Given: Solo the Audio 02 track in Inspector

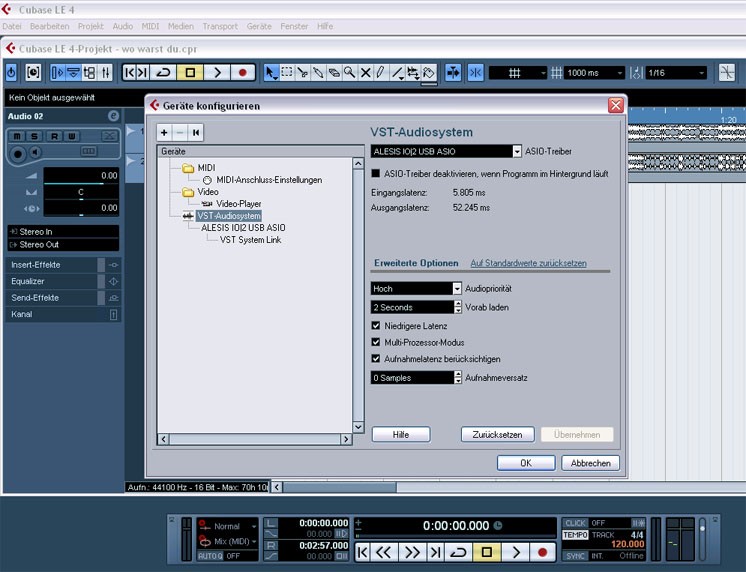Looking at the screenshot, I should click(x=34, y=136).
